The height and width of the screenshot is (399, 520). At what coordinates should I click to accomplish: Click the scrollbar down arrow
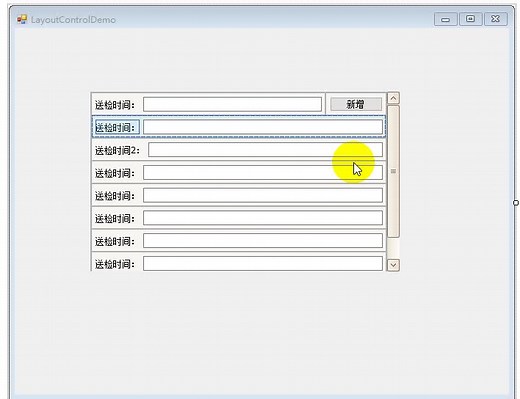pyautogui.click(x=393, y=265)
